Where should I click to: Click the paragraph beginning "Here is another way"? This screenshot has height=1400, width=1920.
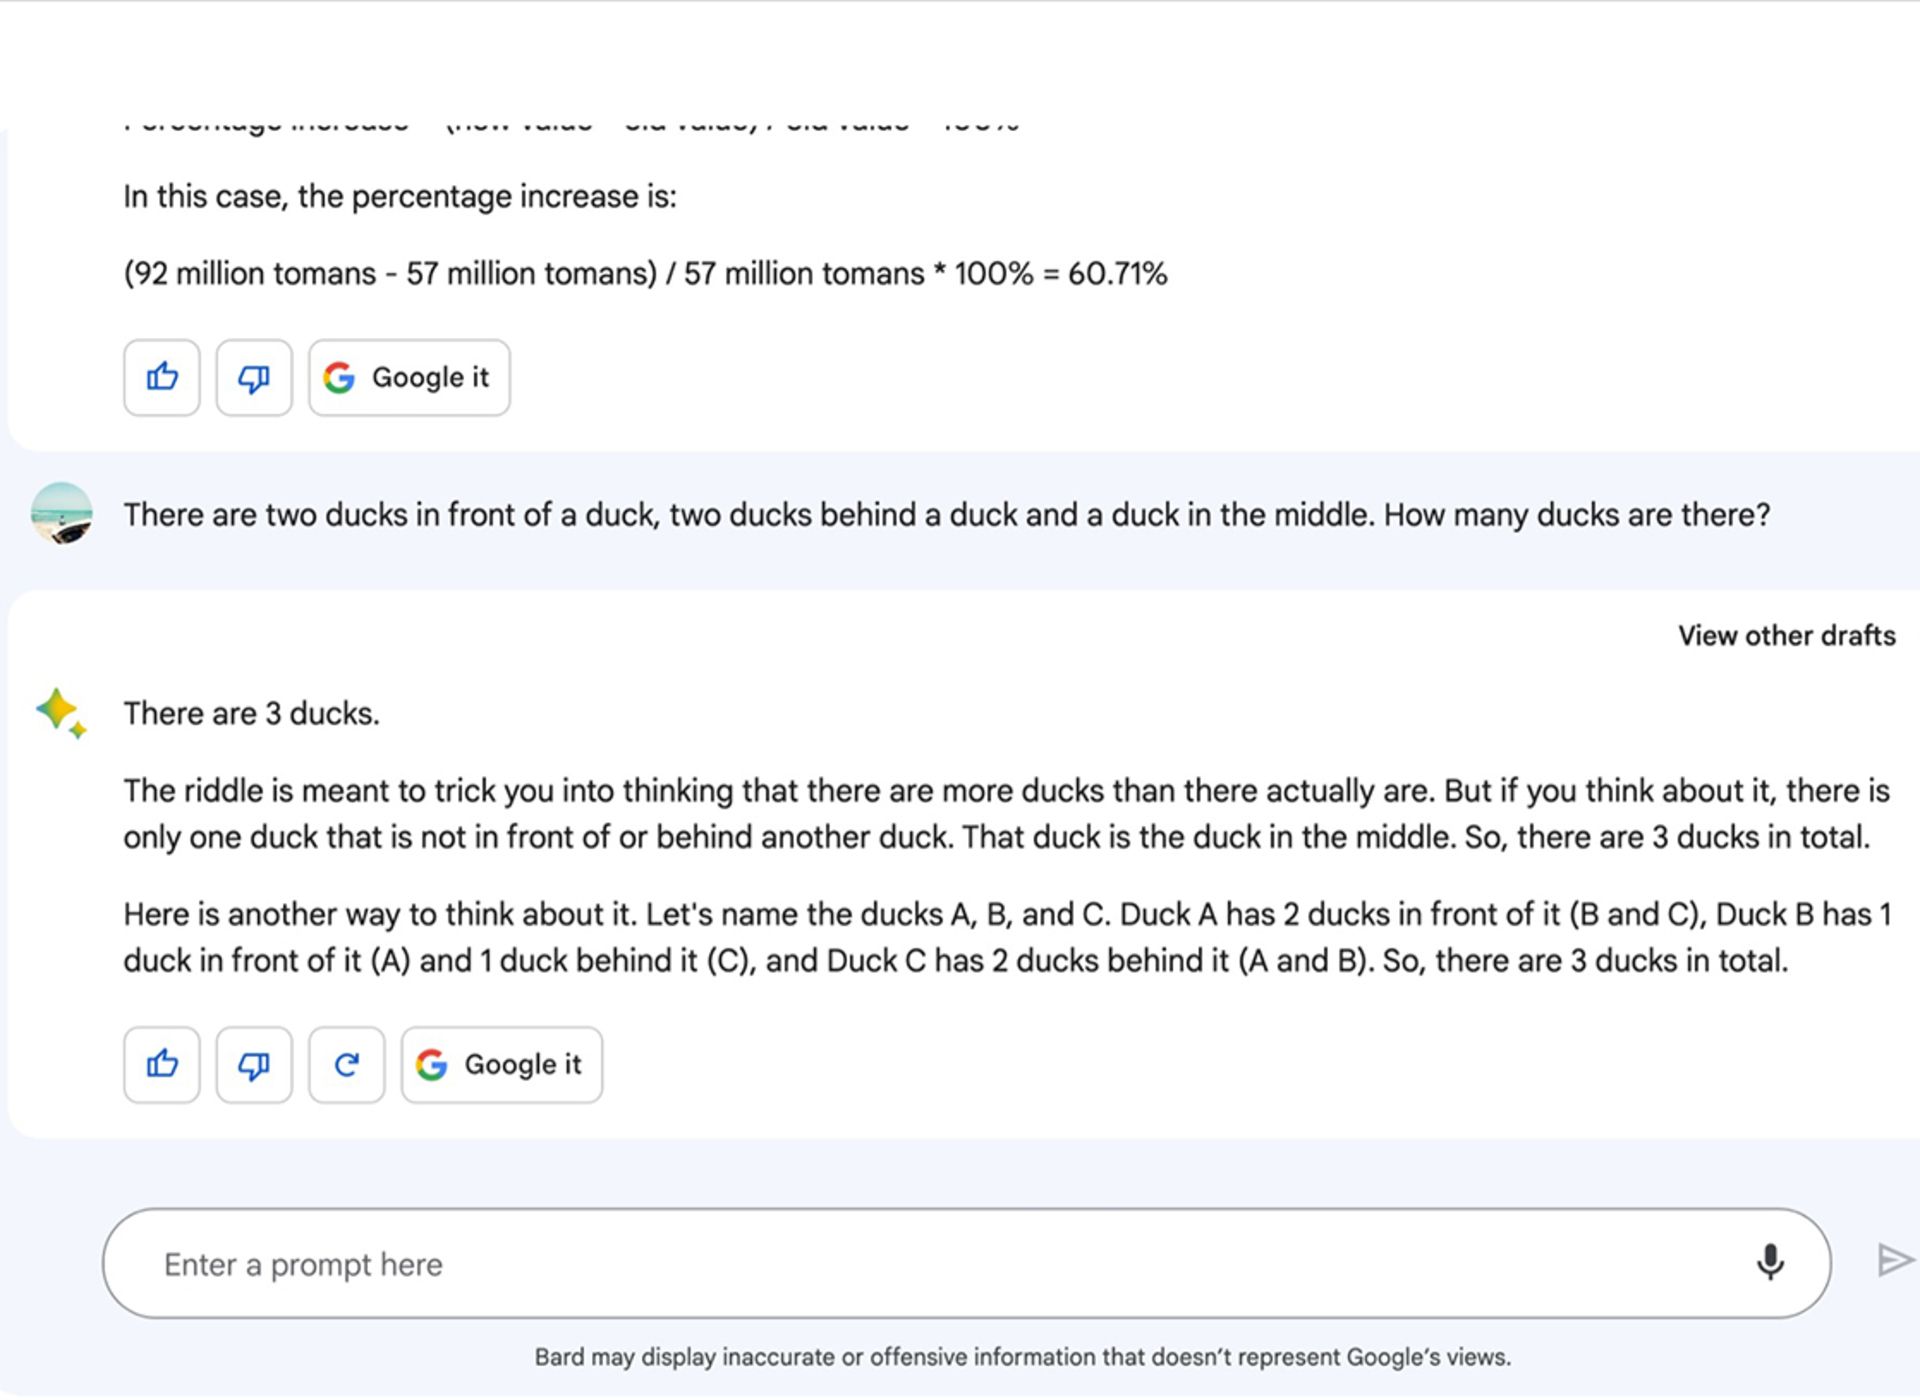click(1007, 938)
